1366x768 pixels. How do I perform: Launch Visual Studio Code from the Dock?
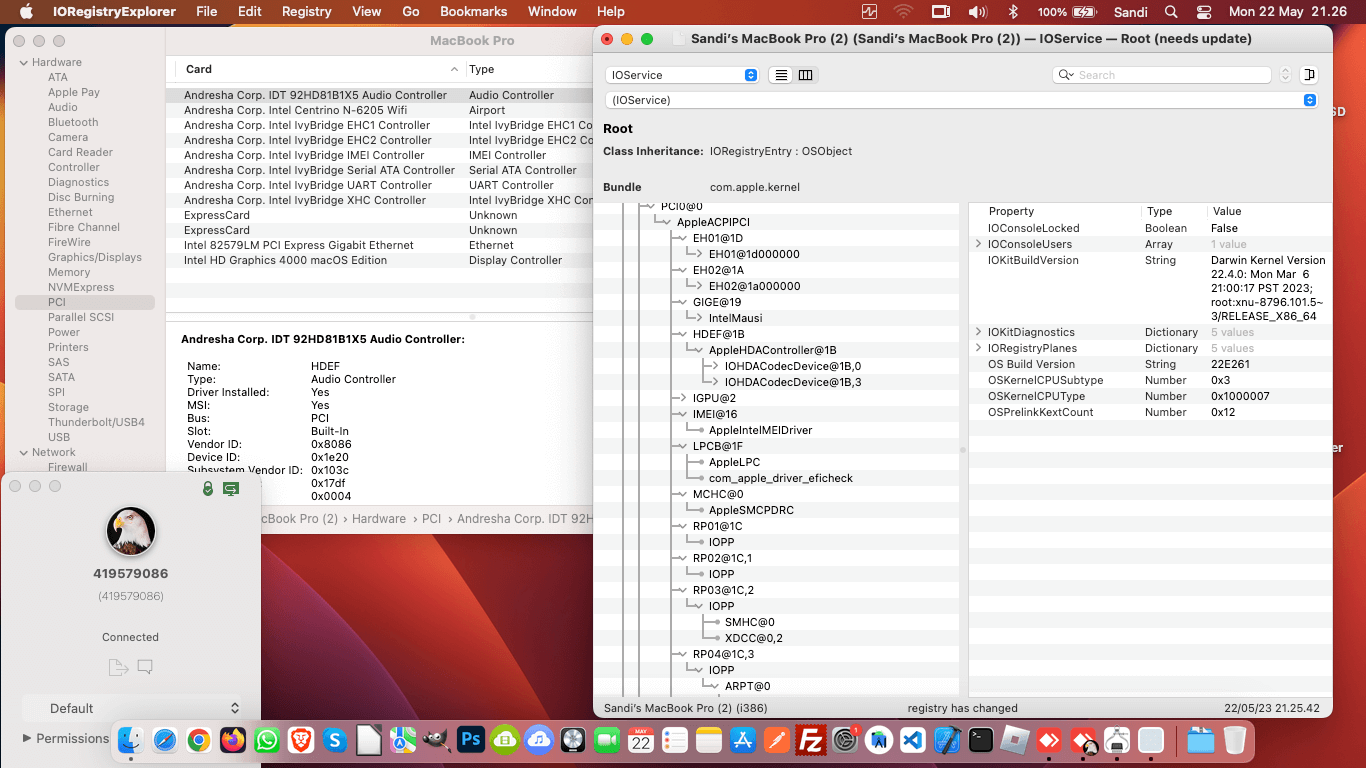click(913, 740)
